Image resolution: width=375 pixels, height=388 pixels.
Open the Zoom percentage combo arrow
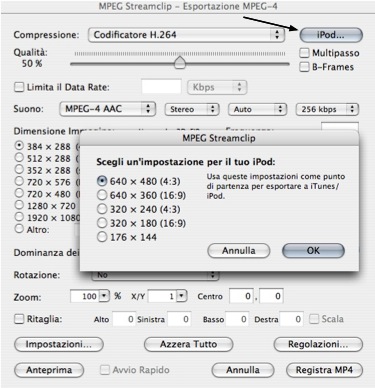pos(105,296)
